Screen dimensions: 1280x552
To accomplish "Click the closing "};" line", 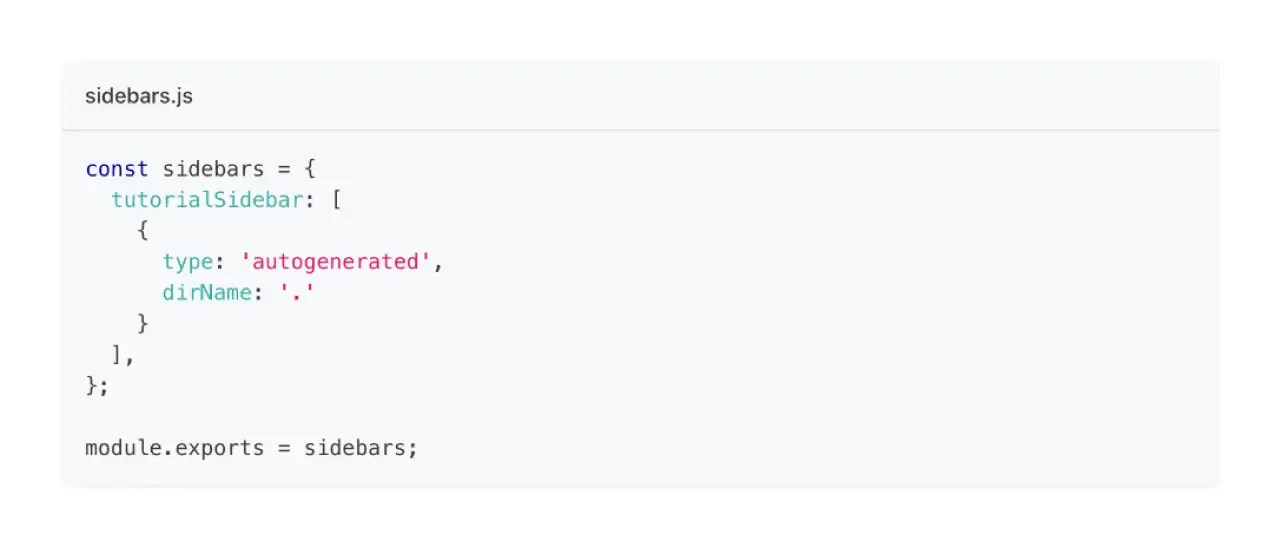I will coord(97,385).
